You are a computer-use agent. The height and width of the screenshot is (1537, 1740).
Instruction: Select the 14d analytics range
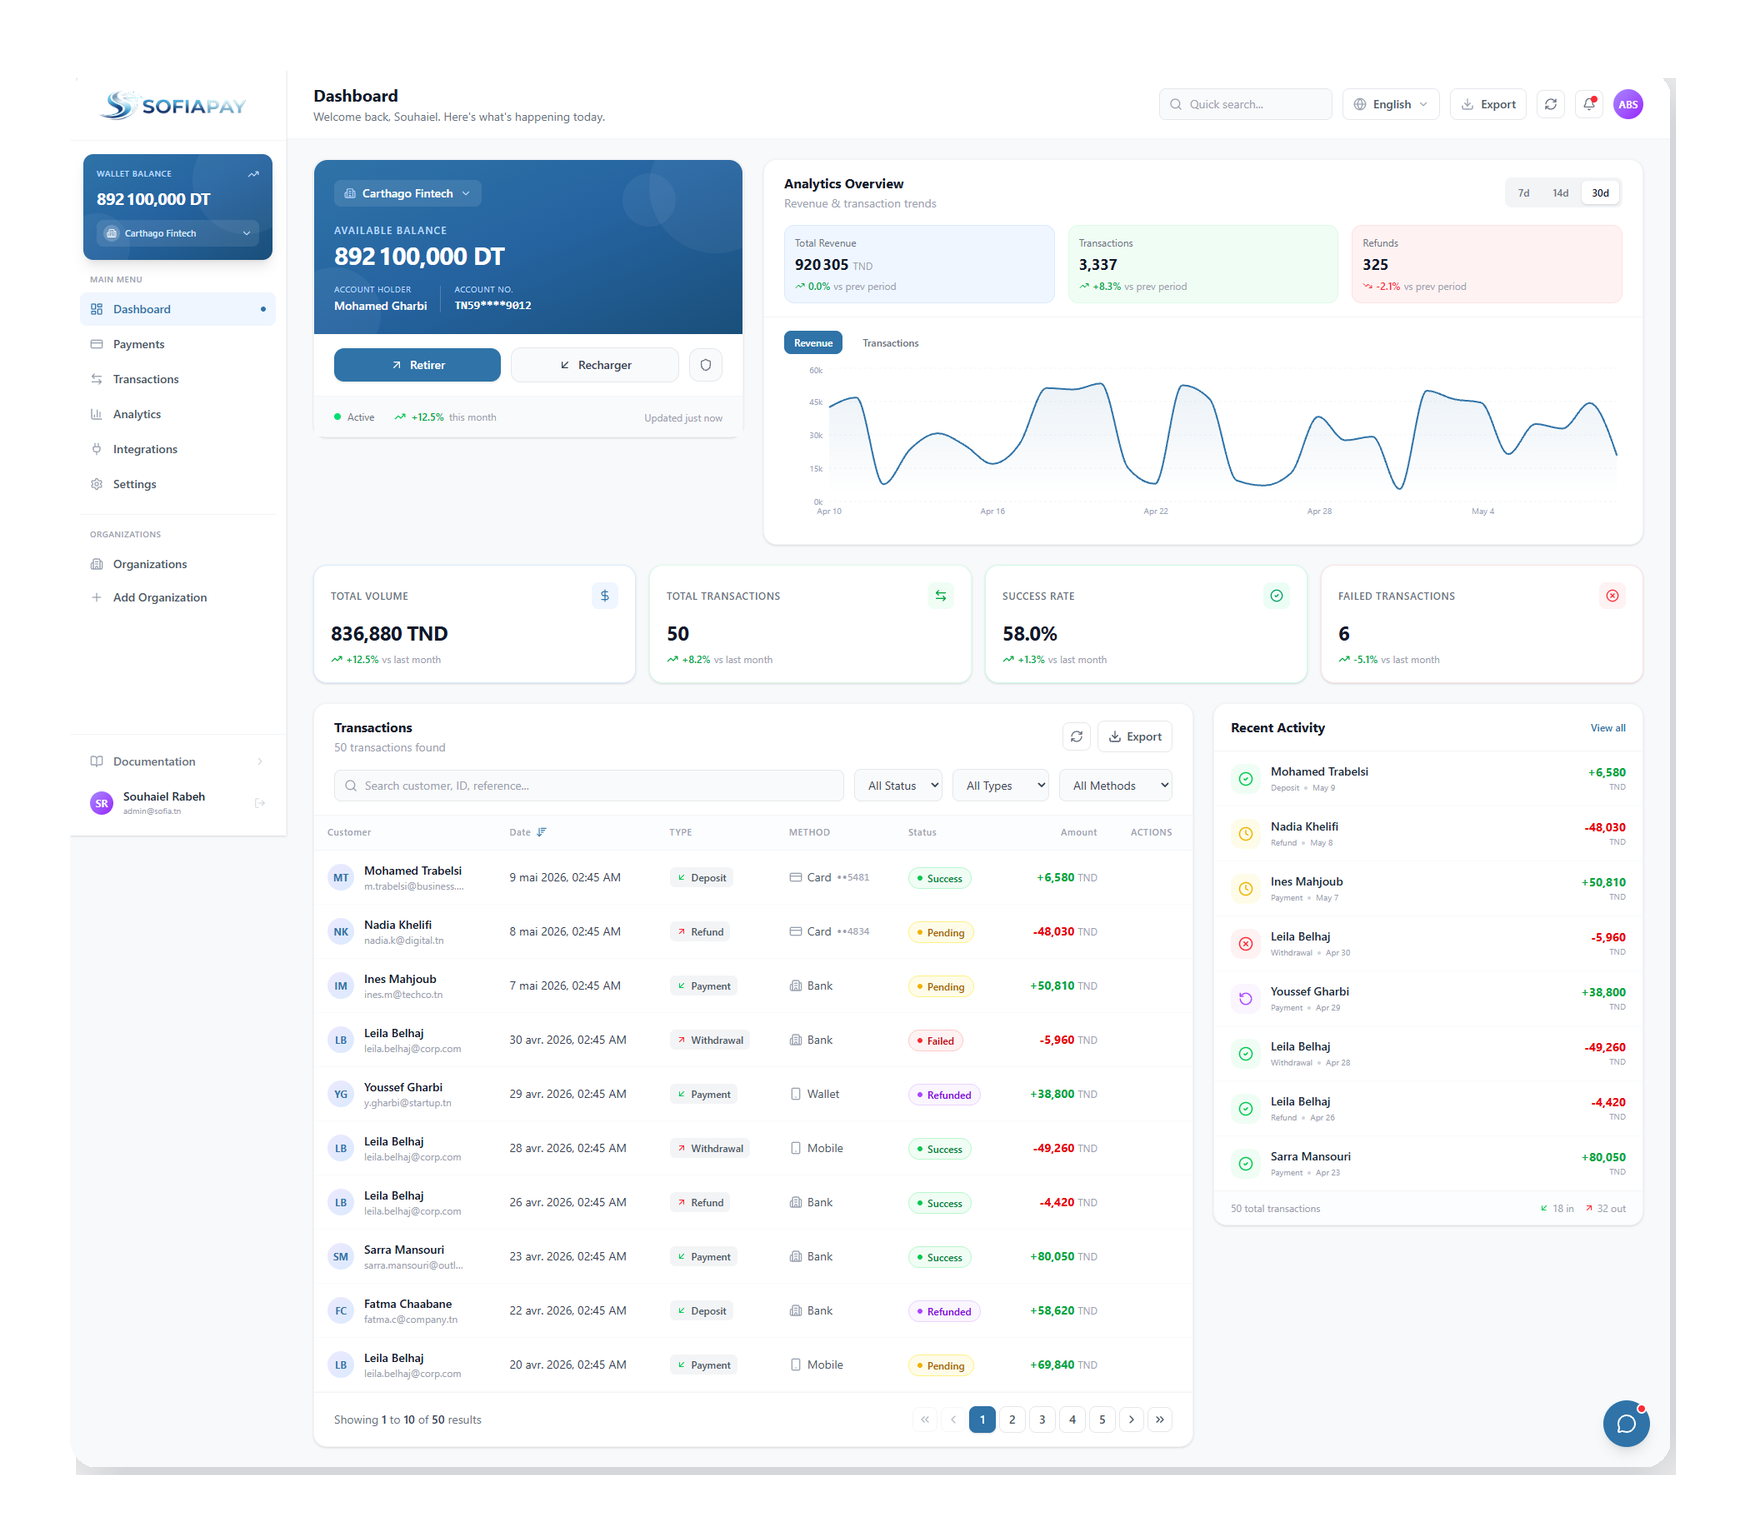(x=1560, y=193)
